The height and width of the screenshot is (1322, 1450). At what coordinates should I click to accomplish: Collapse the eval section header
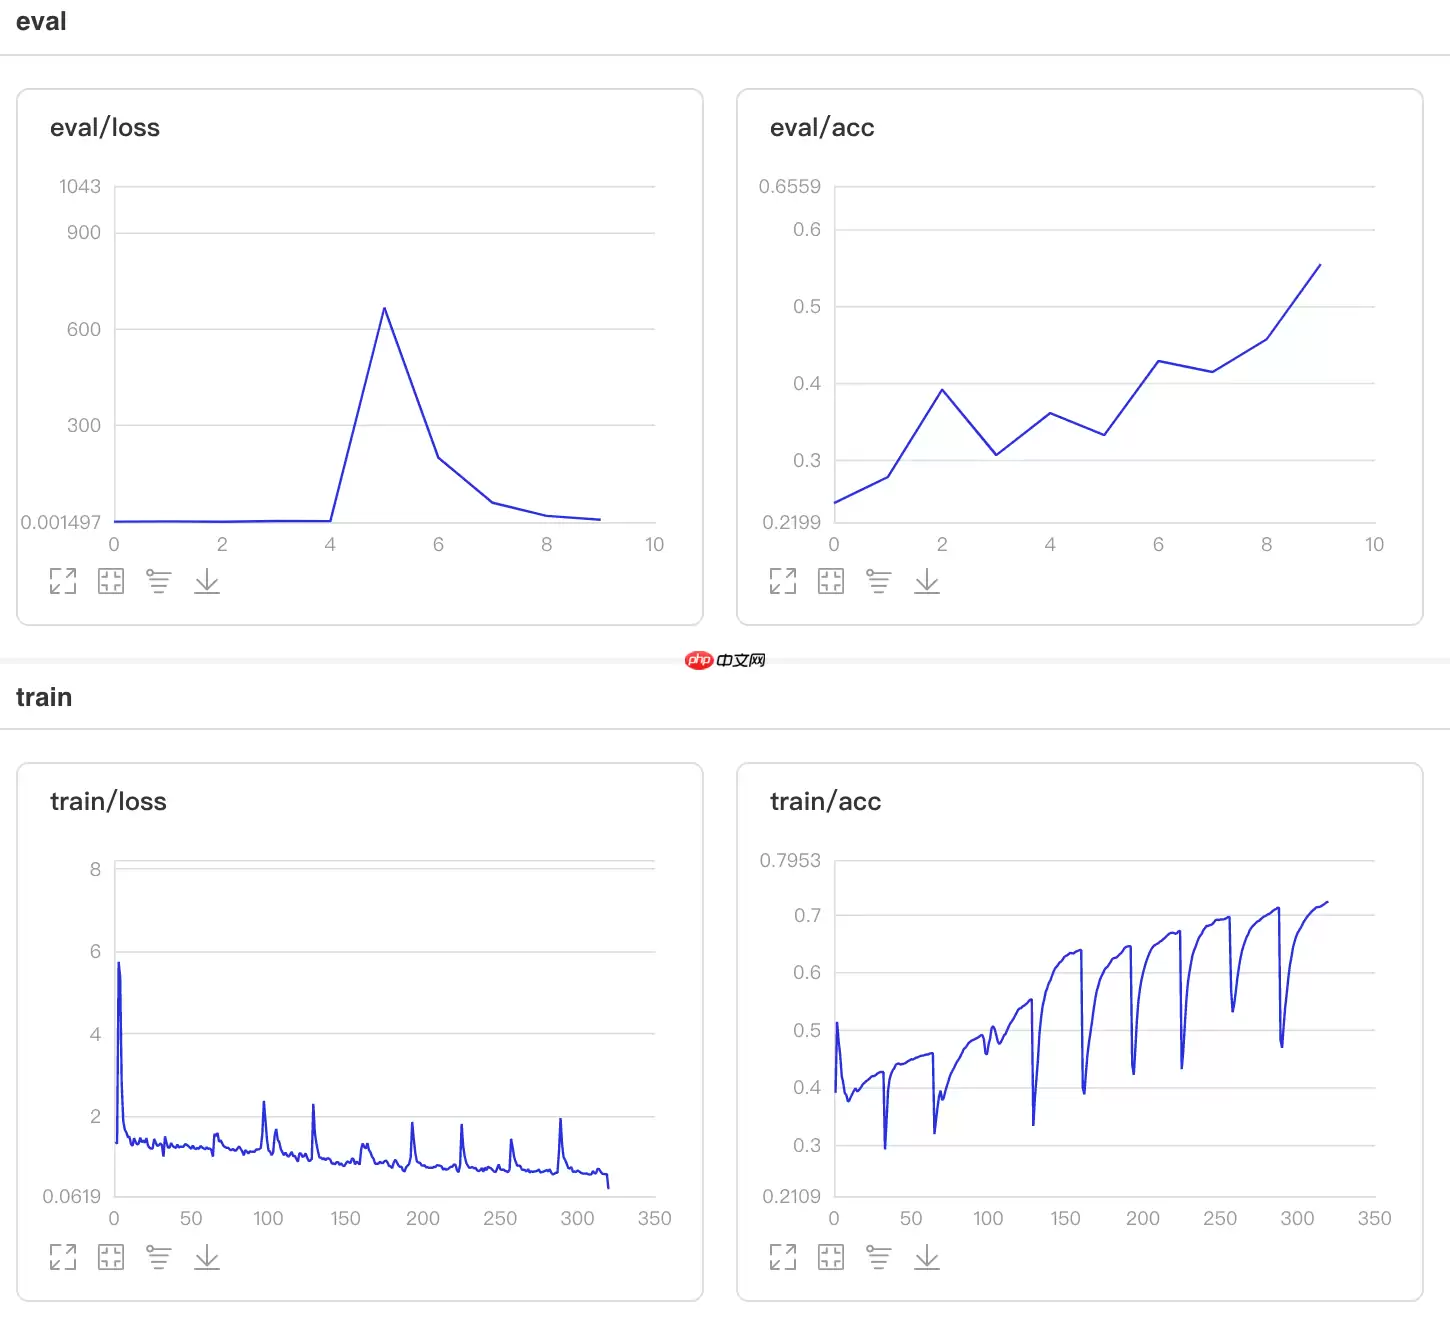coord(41,22)
